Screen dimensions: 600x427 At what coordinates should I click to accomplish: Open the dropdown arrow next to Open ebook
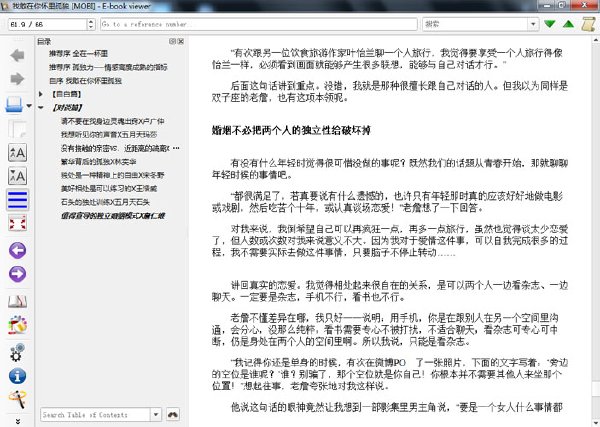[x=29, y=106]
